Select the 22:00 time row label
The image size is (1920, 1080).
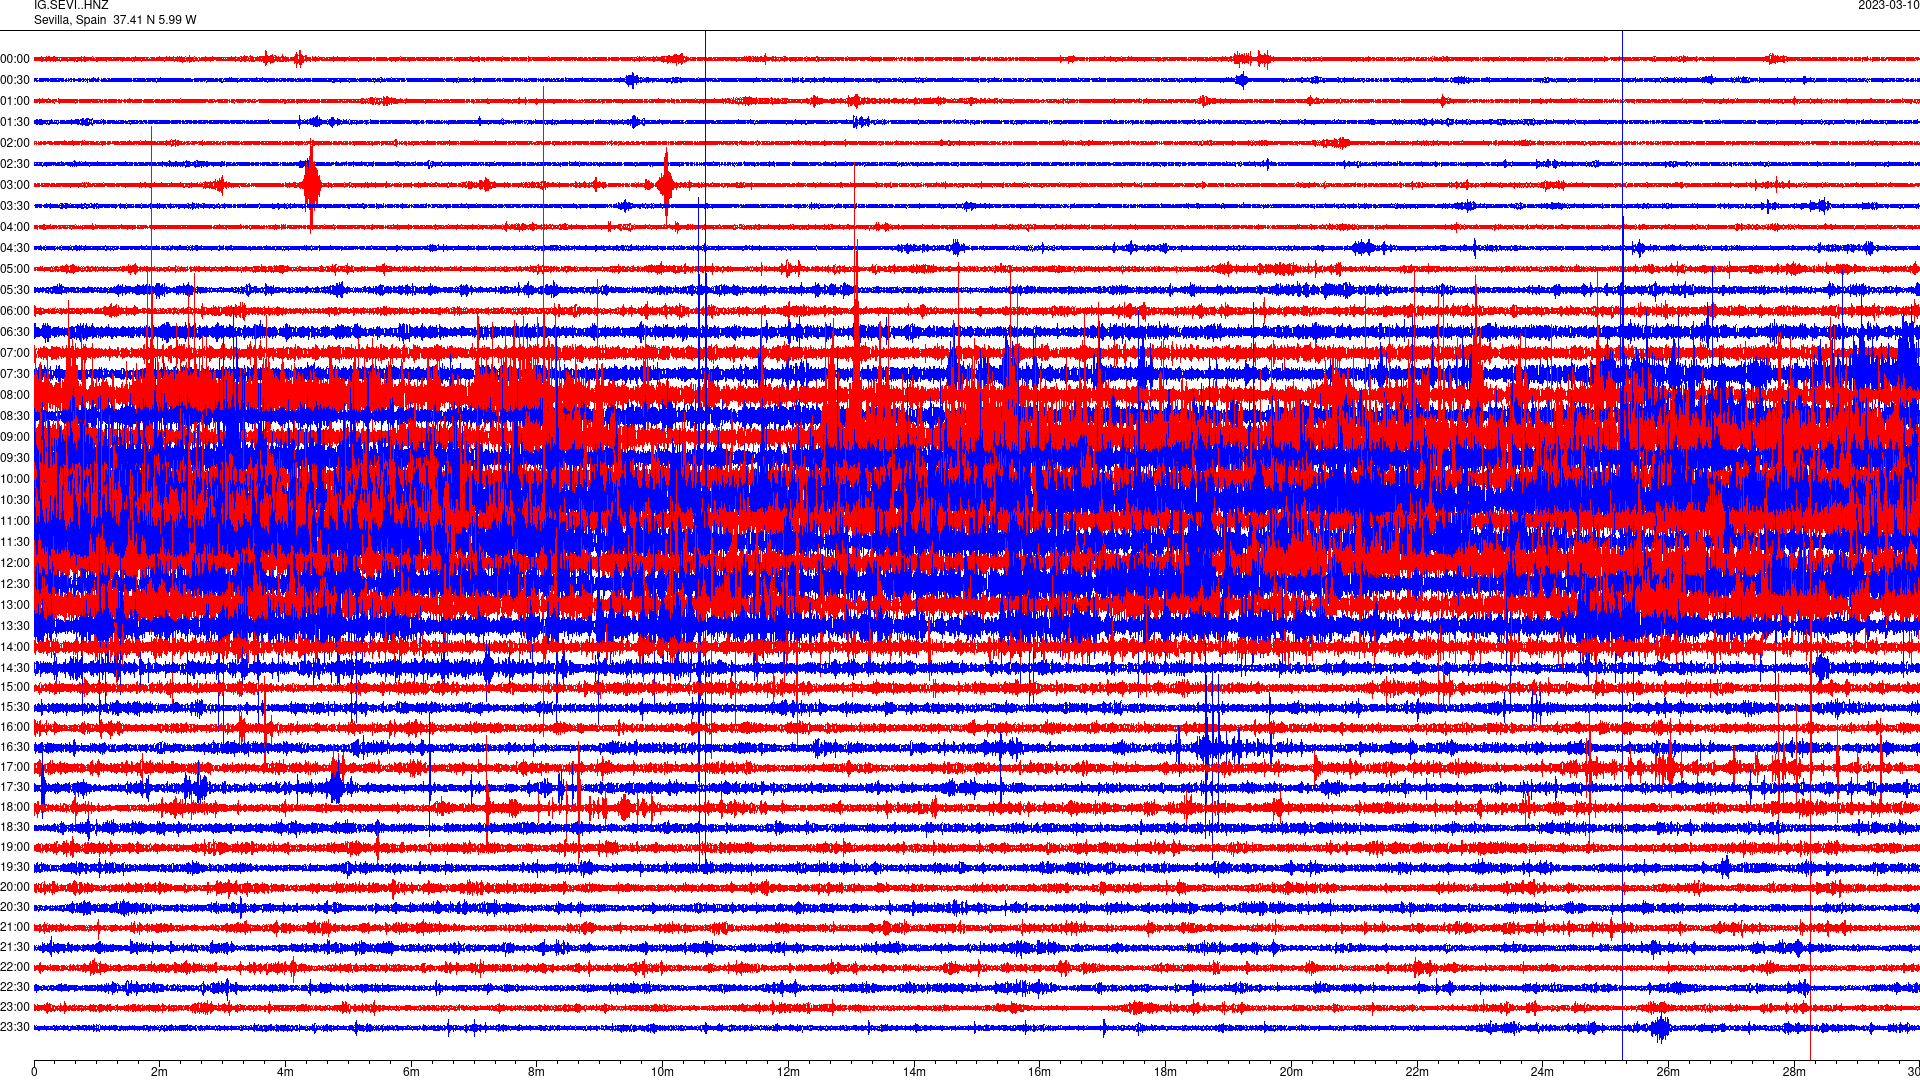15,967
